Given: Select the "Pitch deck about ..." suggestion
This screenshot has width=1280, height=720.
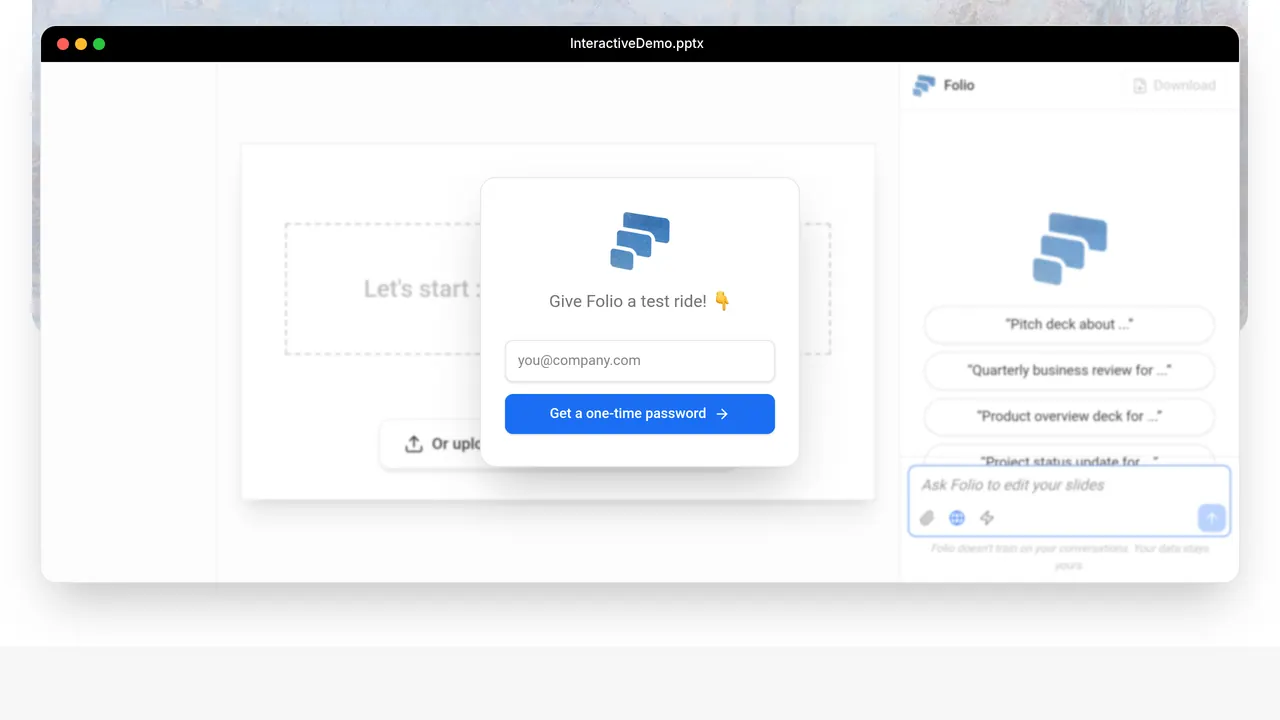Looking at the screenshot, I should tap(1069, 324).
